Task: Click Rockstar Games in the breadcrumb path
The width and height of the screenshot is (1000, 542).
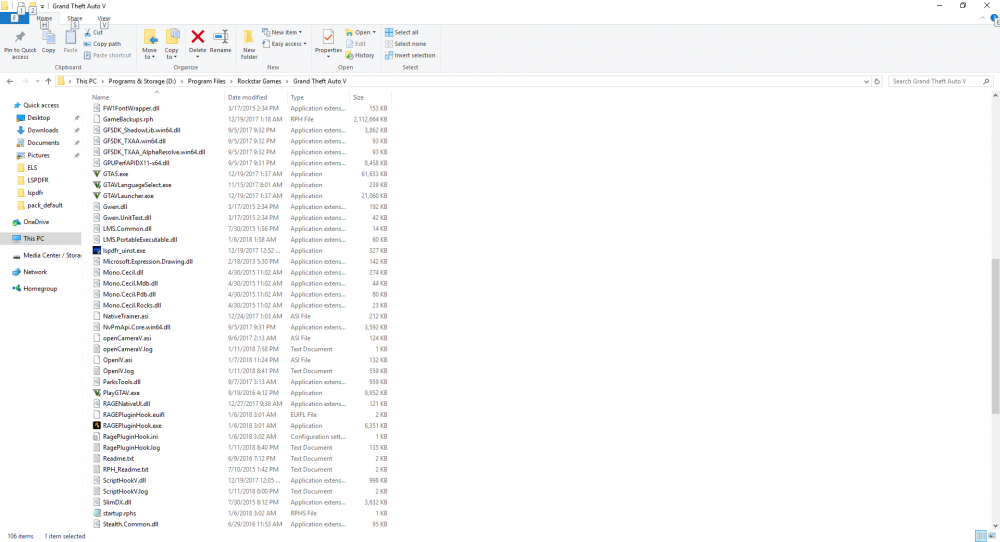Action: click(259, 82)
